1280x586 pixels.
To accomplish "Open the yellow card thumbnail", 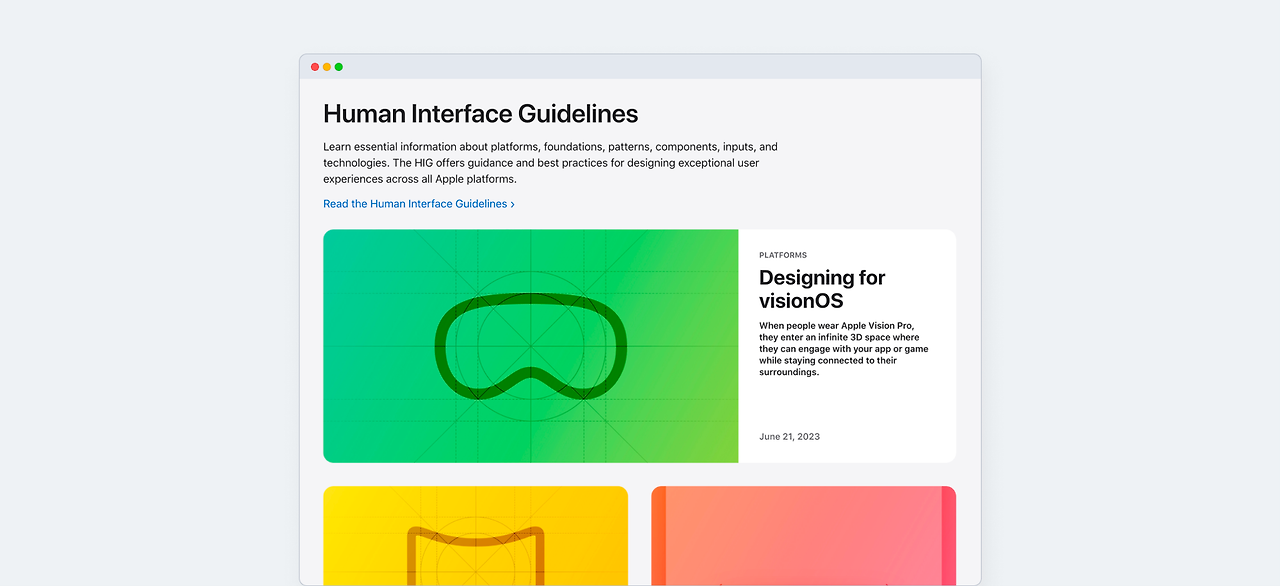I will pos(475,536).
